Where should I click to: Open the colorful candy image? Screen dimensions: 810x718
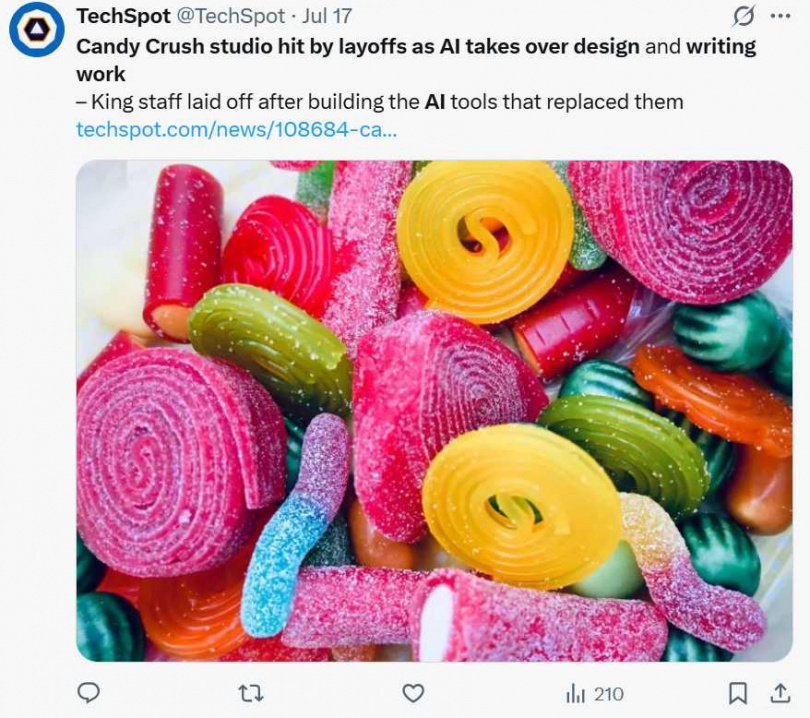434,410
